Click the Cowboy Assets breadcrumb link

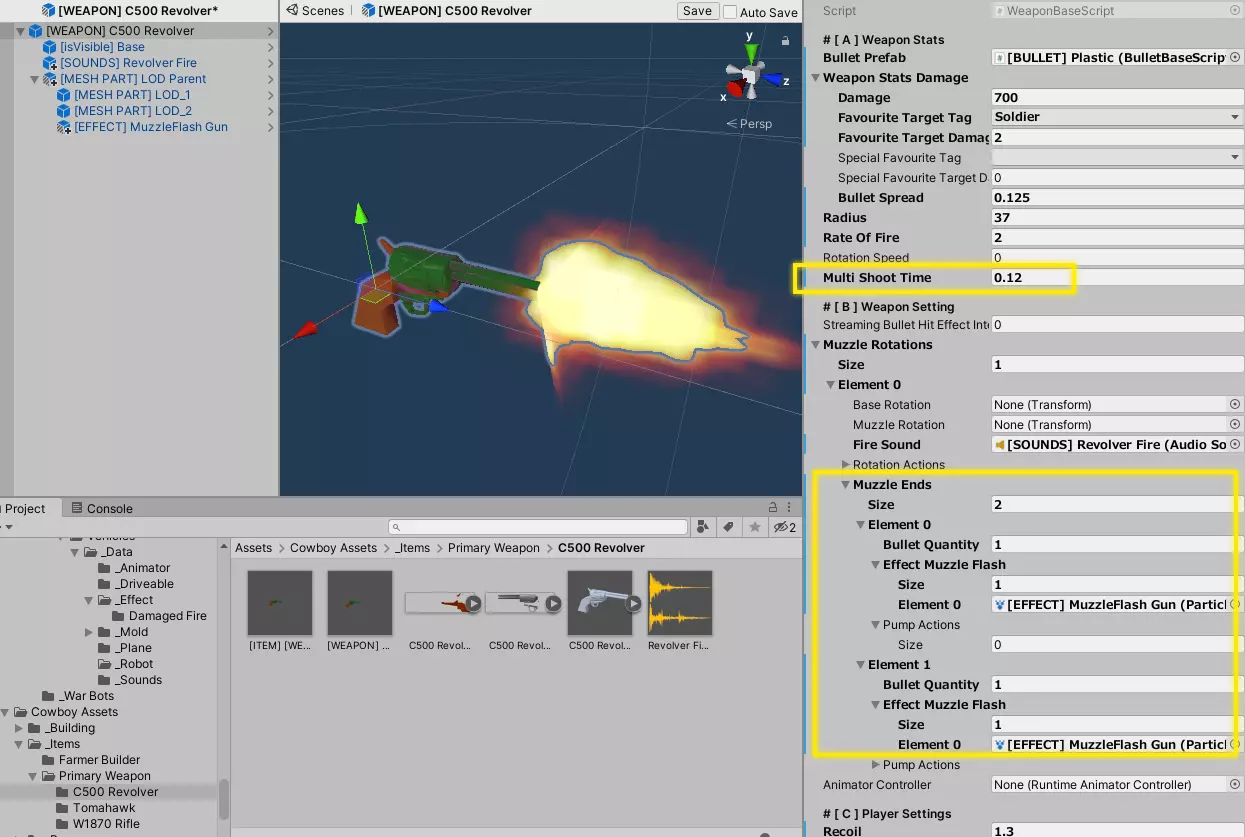point(333,548)
